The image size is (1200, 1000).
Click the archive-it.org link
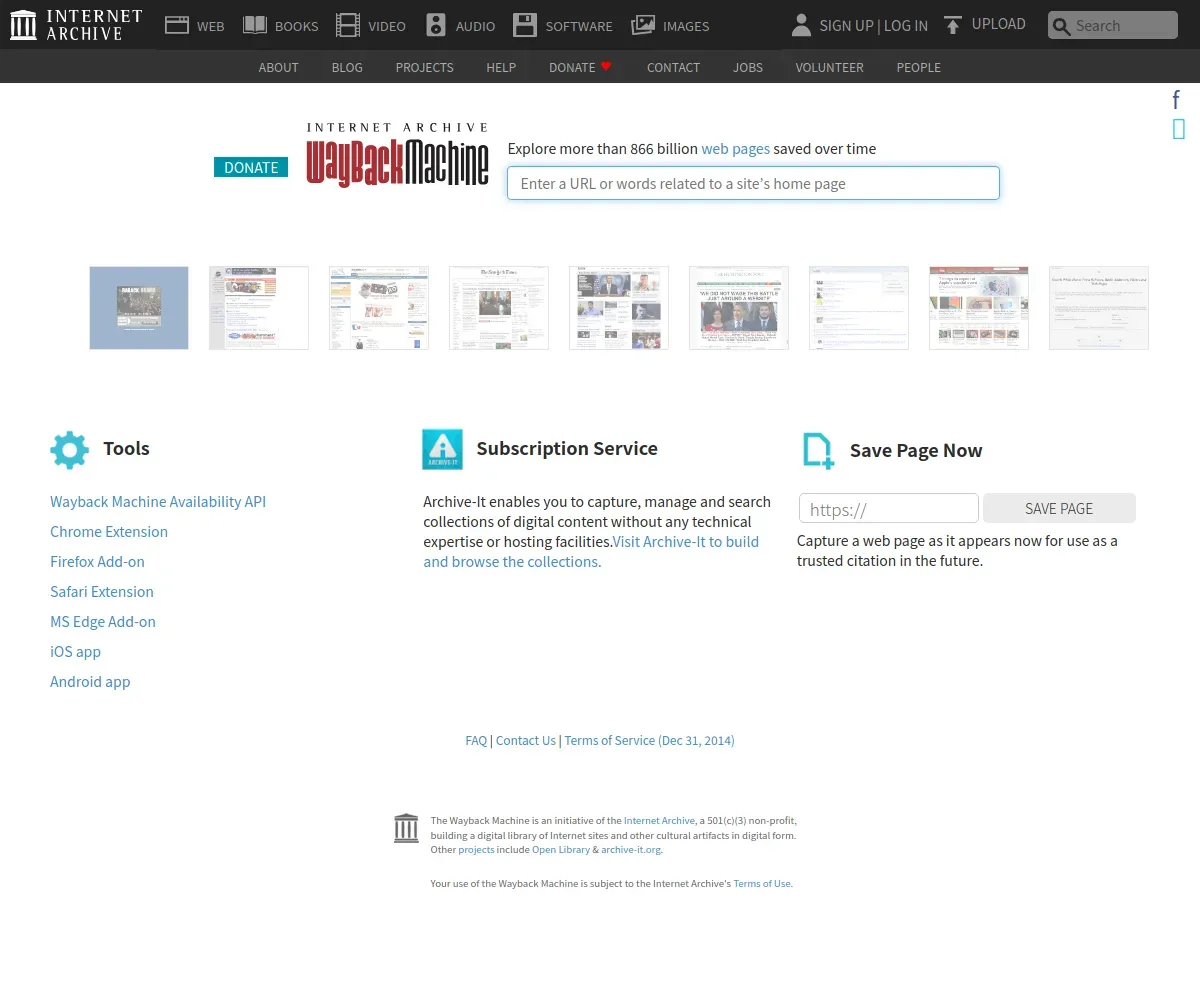pos(631,850)
